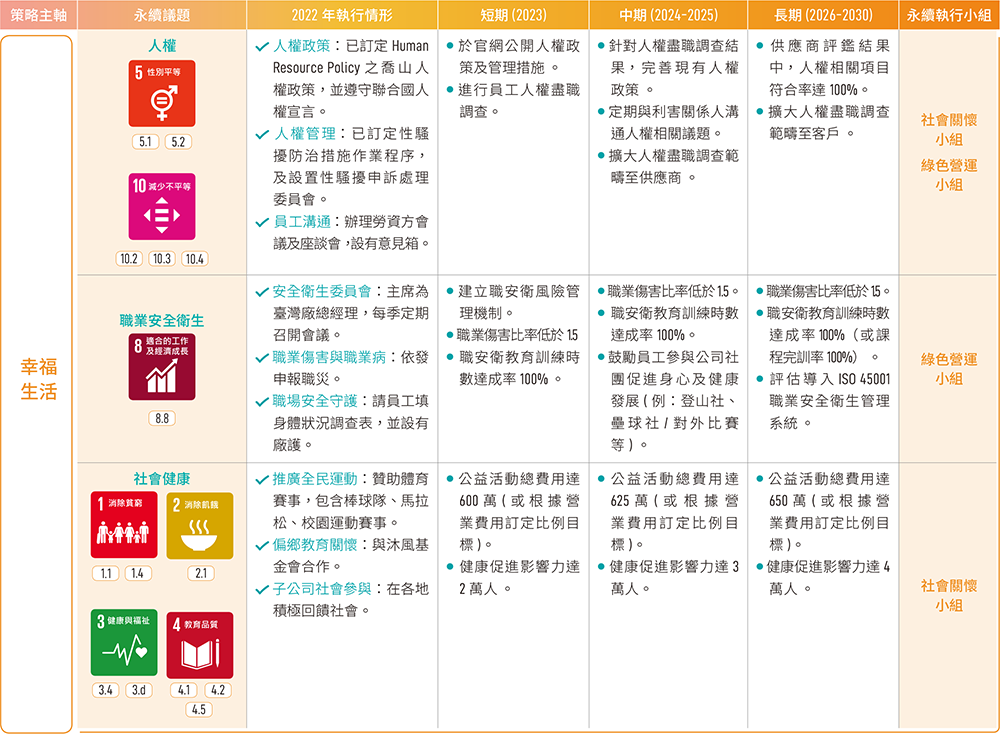The image size is (1000, 734).
Task: Select the SDG 2 消除飢餓 icon
Action: (200, 526)
